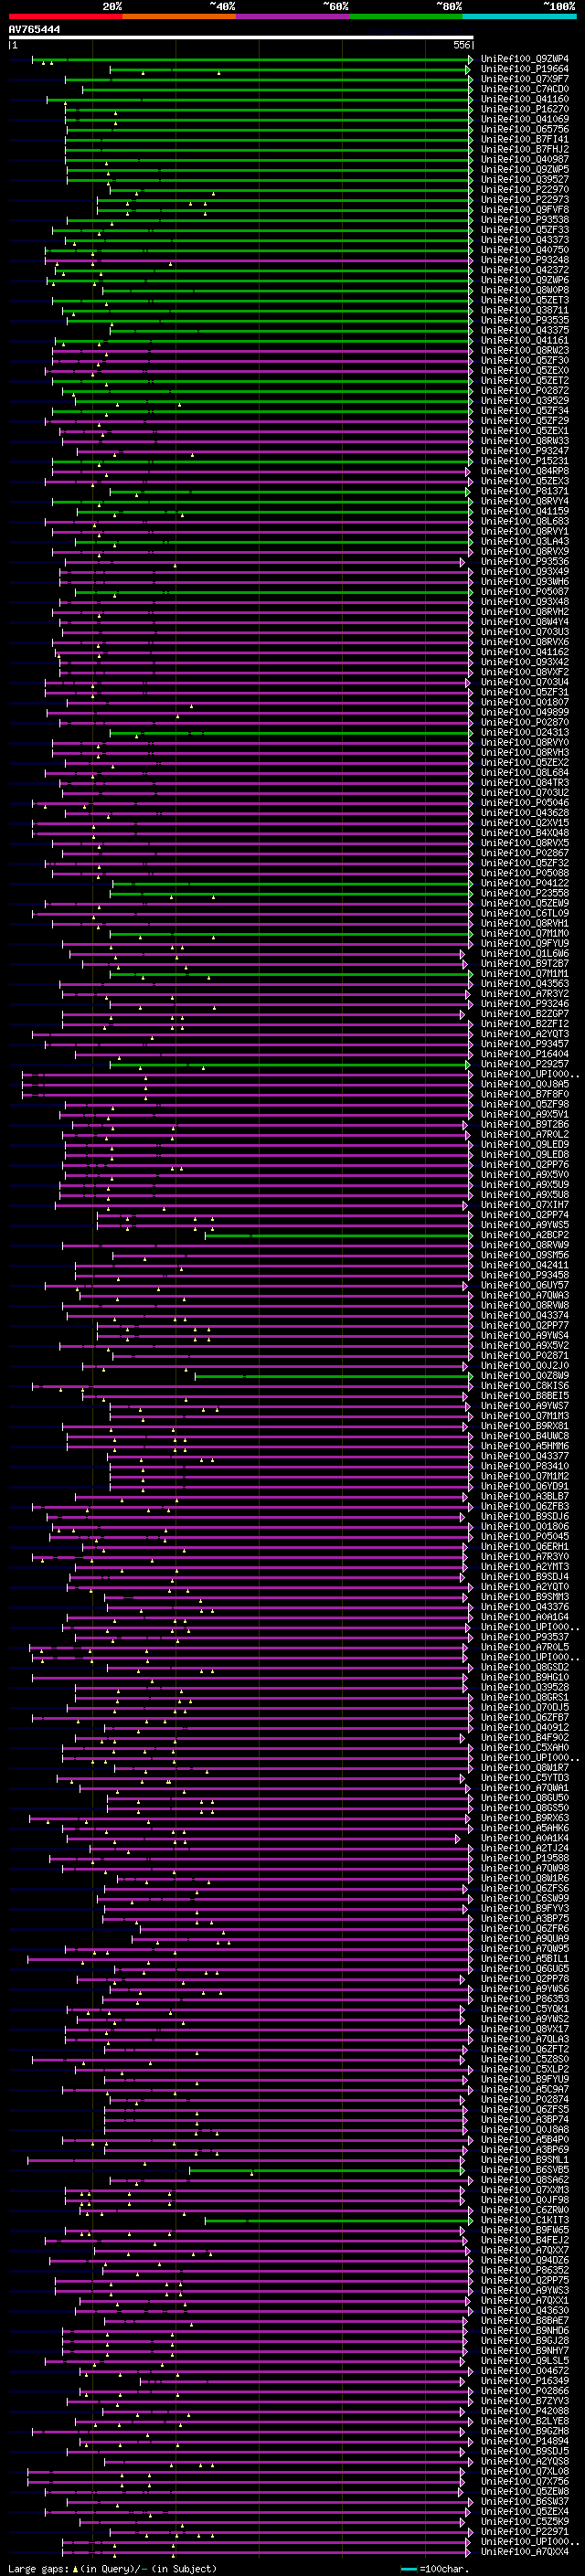Select the label UniRef100_A5HMM6
This screenshot has width=585, height=2576.
525,1446
